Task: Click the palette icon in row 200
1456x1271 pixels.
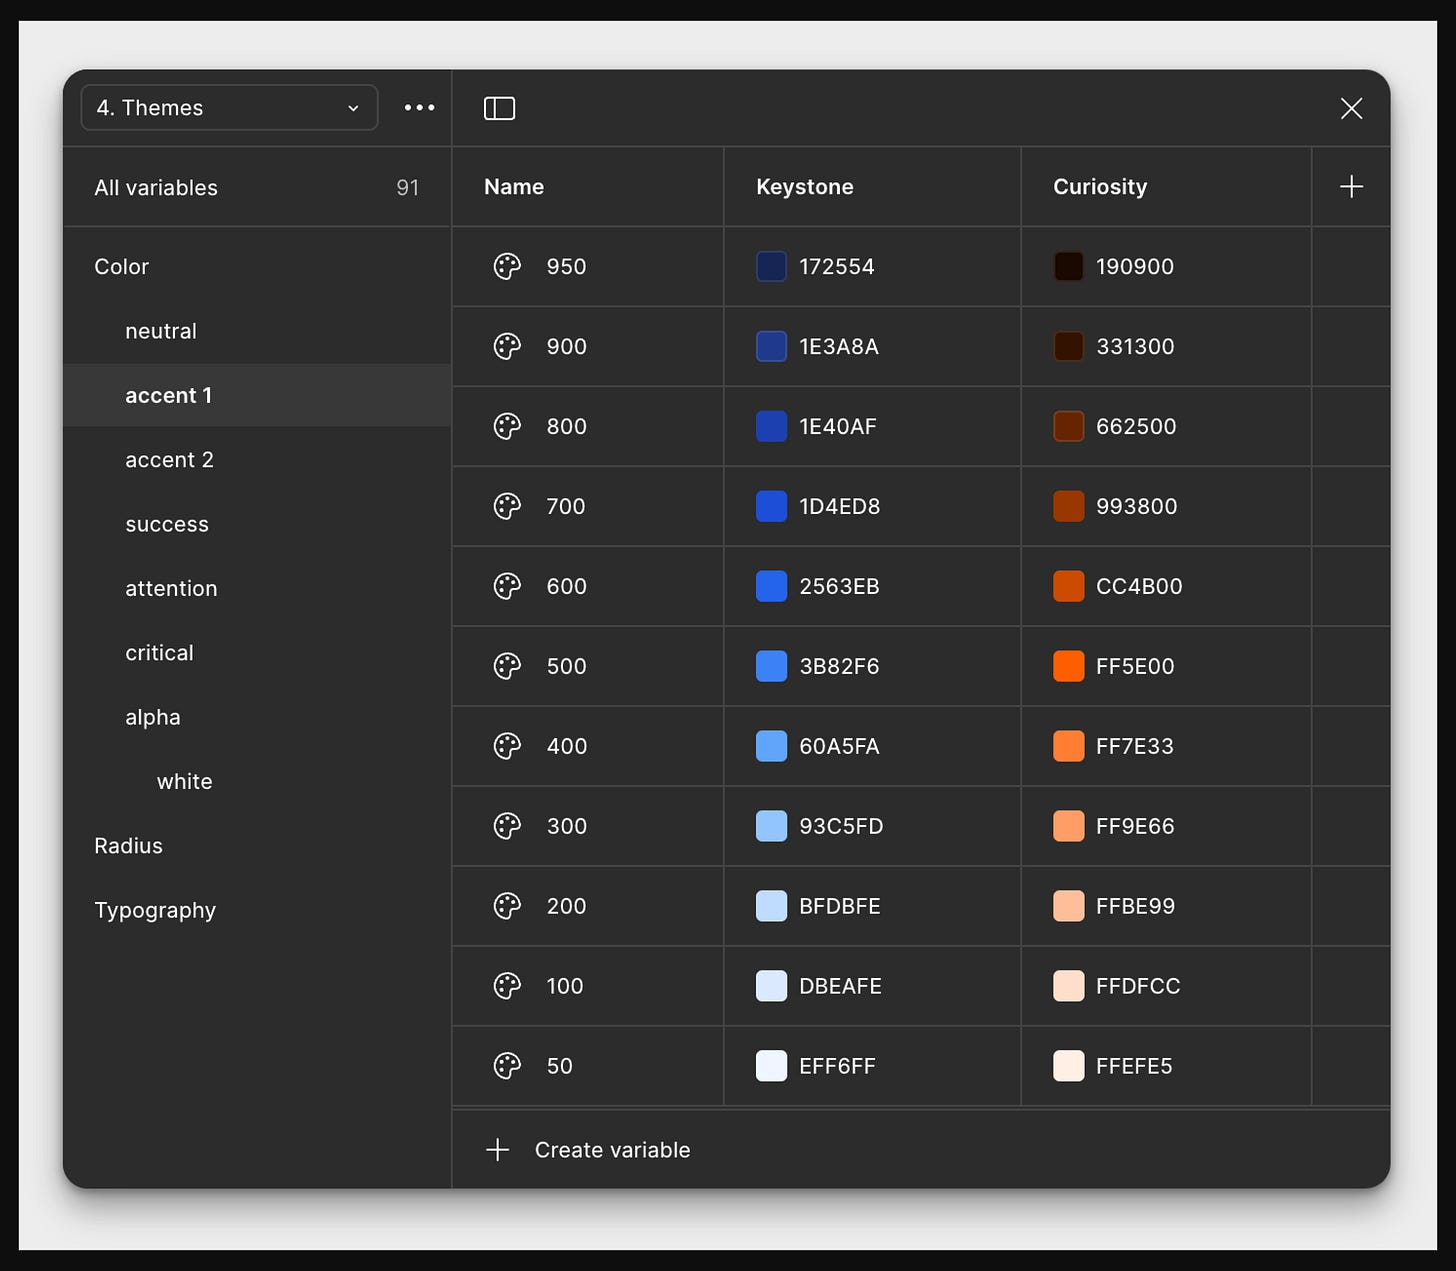Action: pyautogui.click(x=507, y=906)
